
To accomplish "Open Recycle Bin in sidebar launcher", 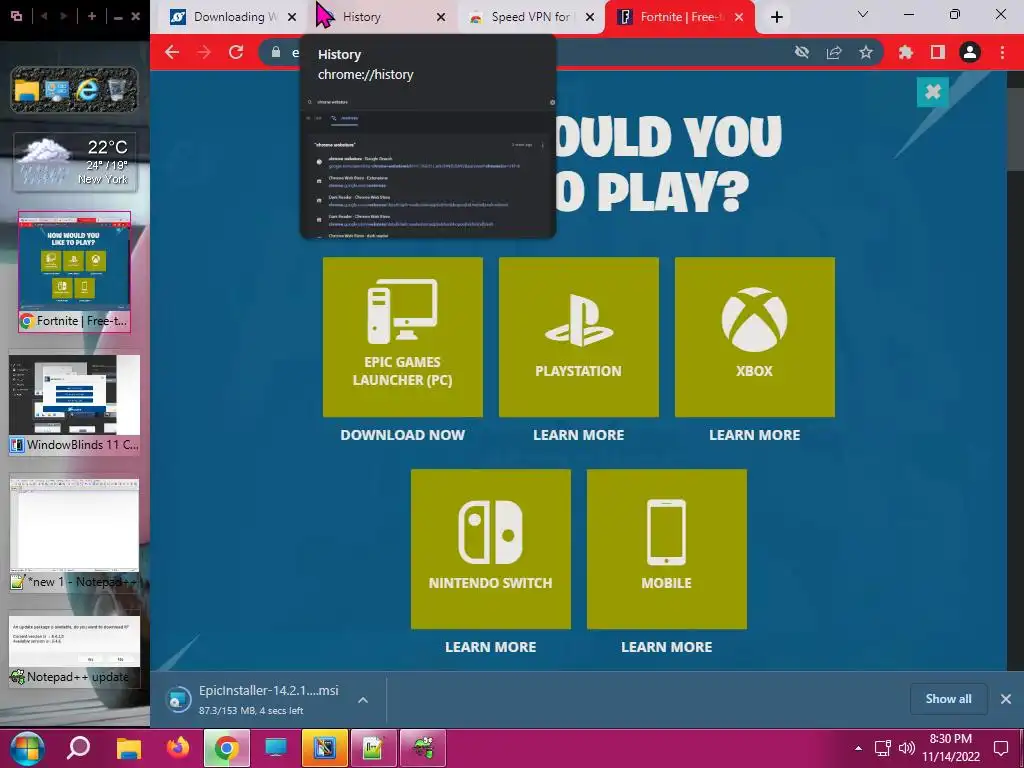I will (117, 89).
